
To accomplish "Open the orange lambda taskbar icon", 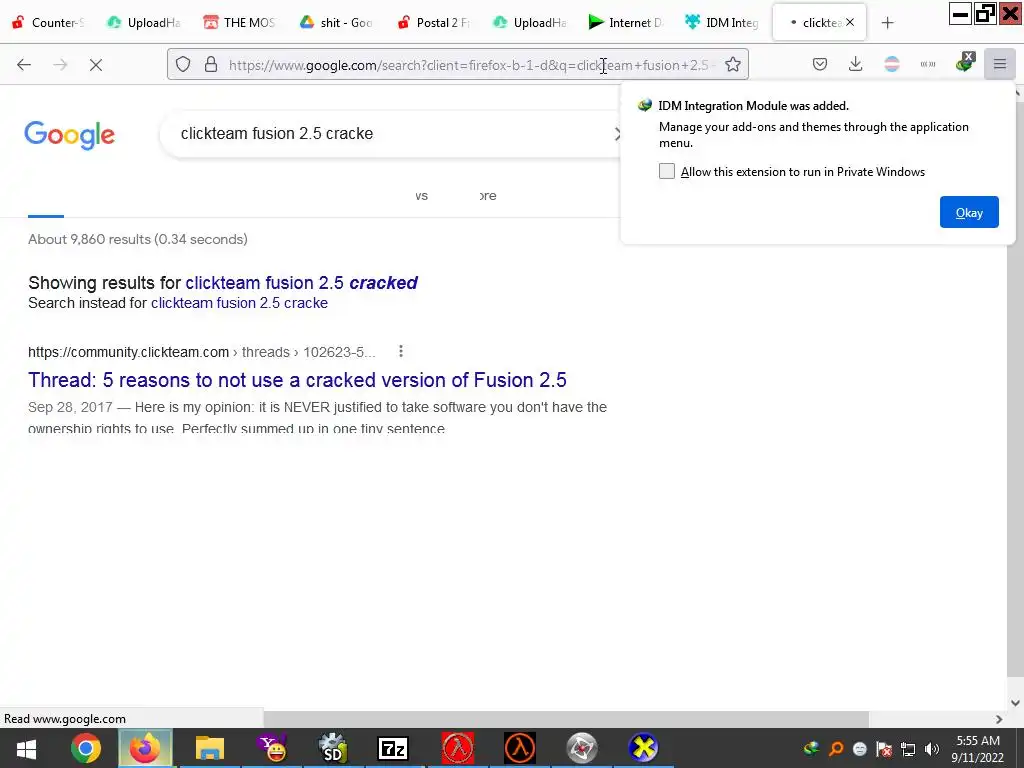I will pos(520,748).
